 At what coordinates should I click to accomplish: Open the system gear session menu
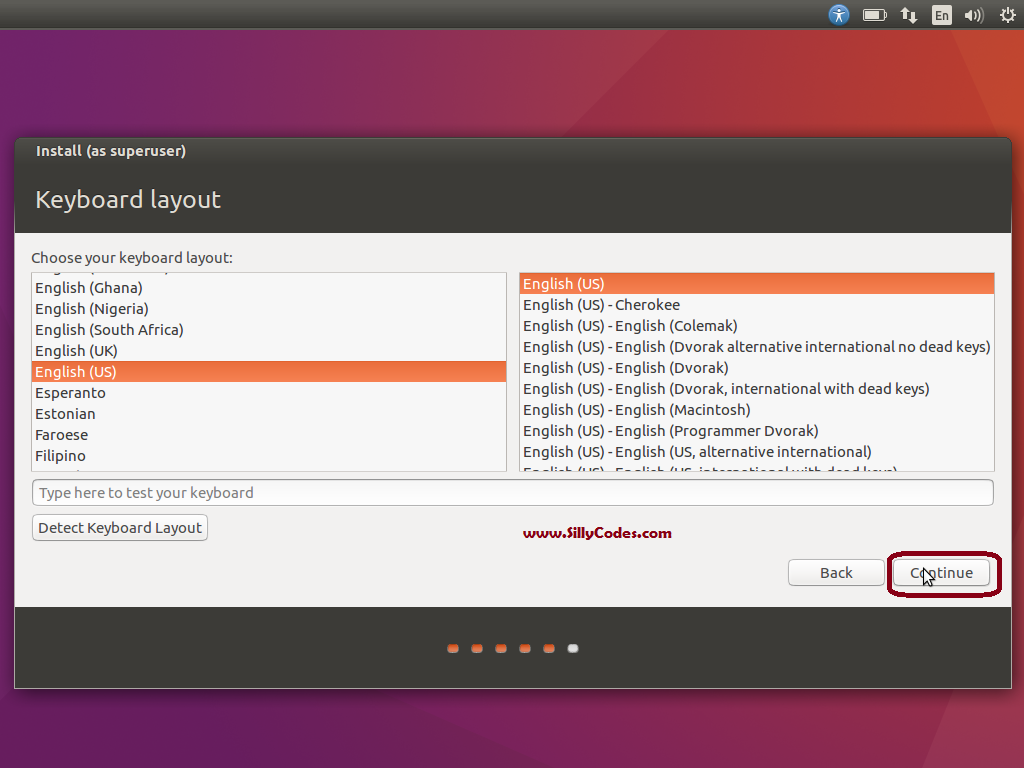(x=1008, y=15)
